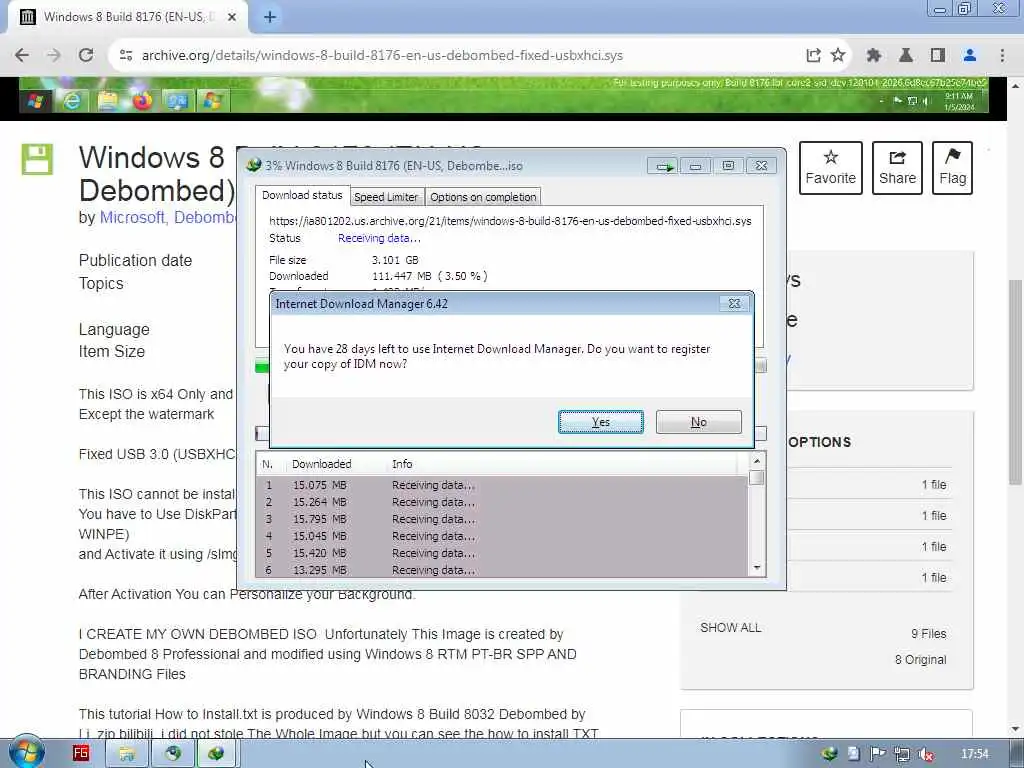Reload the archive.org page

[86, 56]
